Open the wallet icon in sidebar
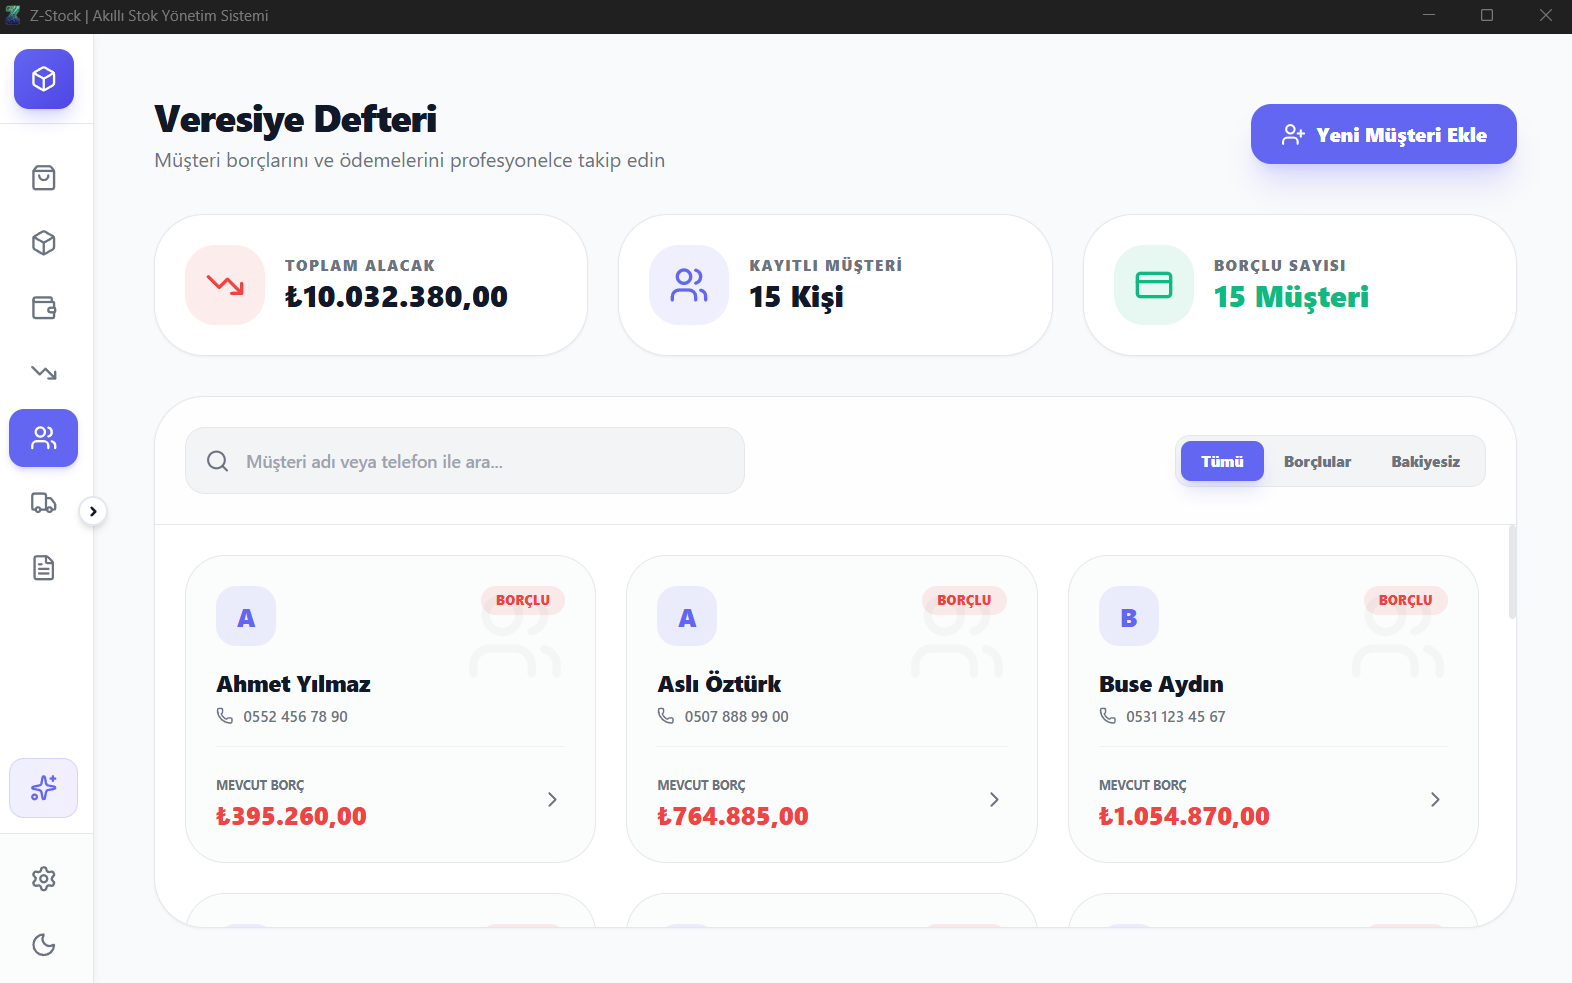The width and height of the screenshot is (1572, 983). click(44, 308)
